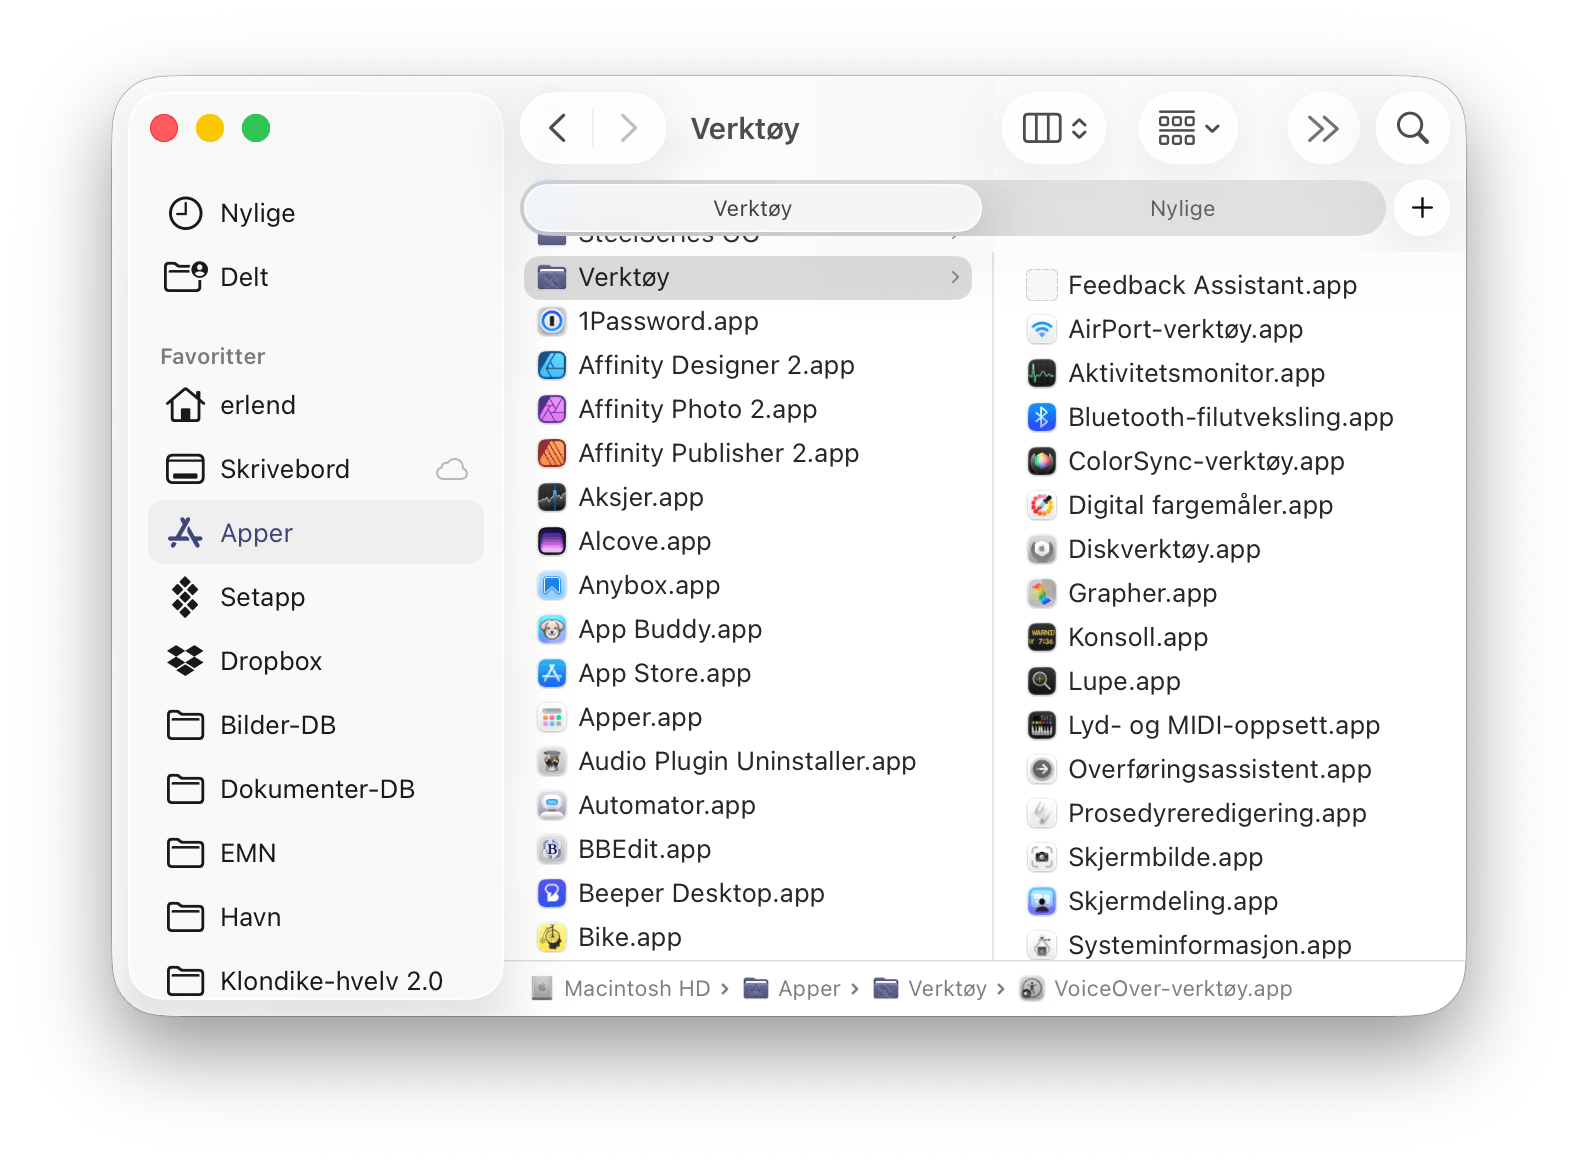The height and width of the screenshot is (1164, 1578).
Task: Go back with the left chevron
Action: pyautogui.click(x=558, y=128)
